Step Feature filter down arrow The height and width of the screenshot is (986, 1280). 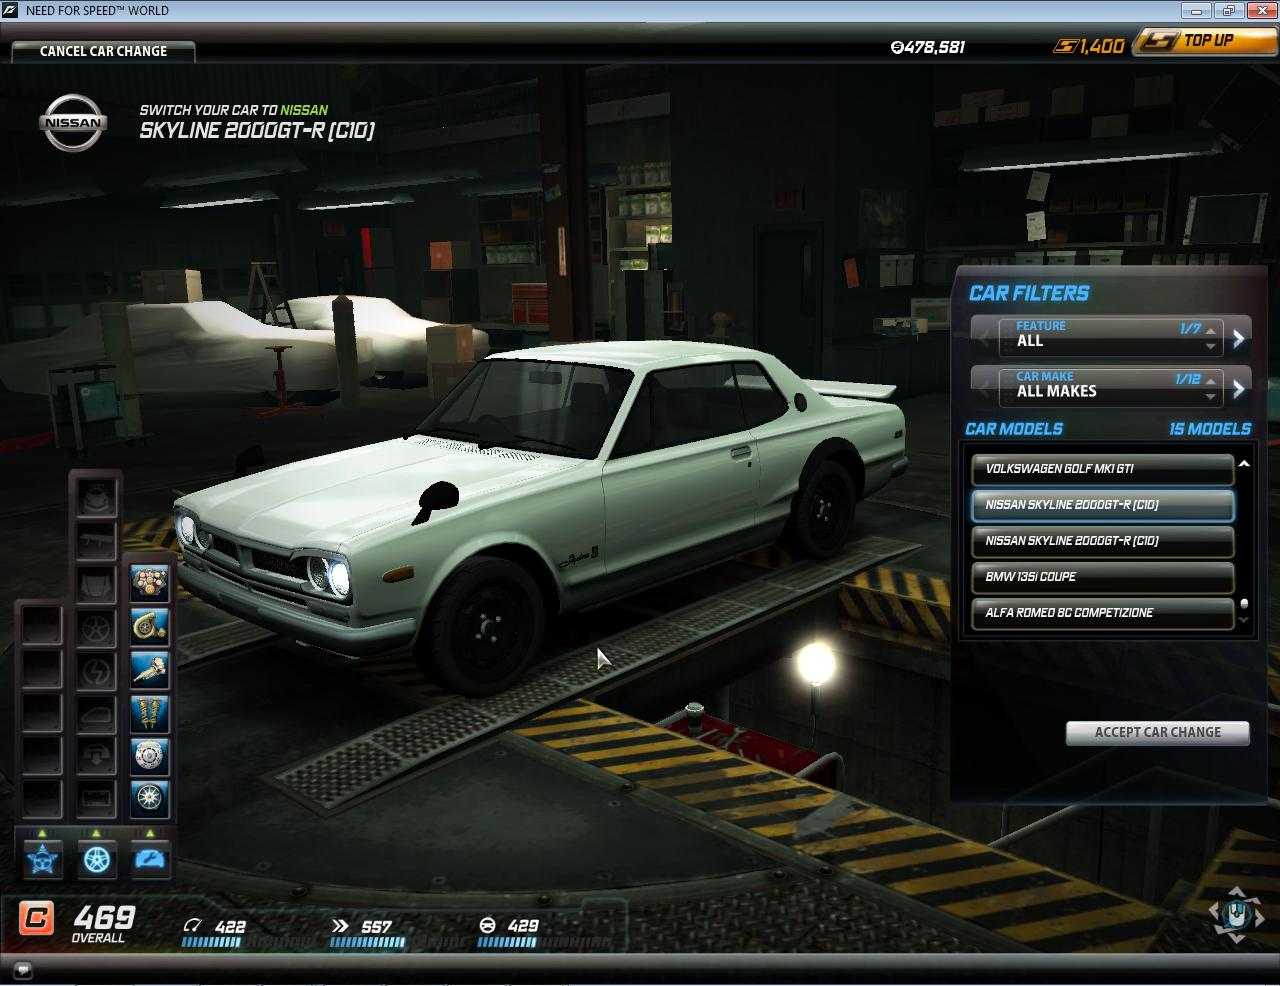(1211, 346)
